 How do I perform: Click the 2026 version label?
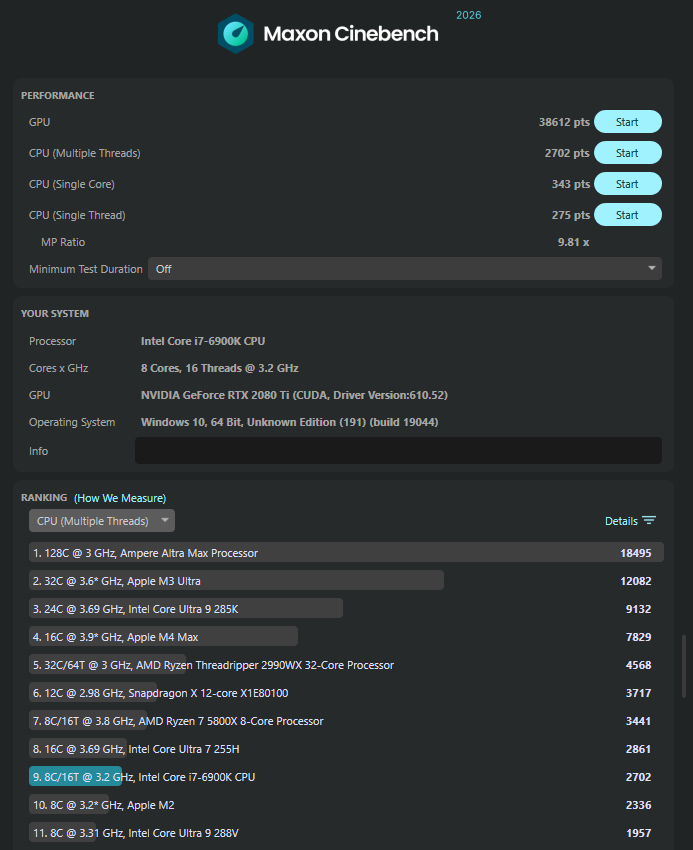[469, 15]
